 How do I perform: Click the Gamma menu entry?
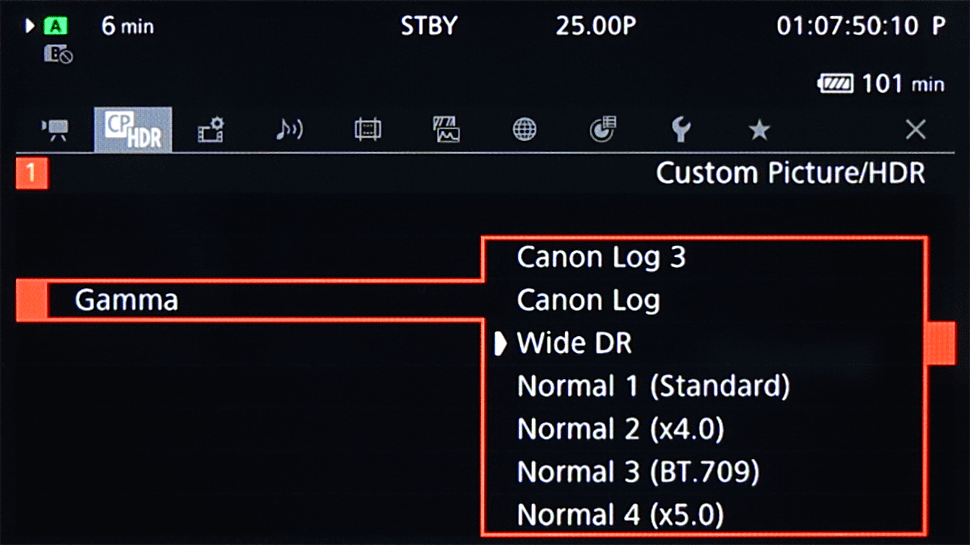250,301
